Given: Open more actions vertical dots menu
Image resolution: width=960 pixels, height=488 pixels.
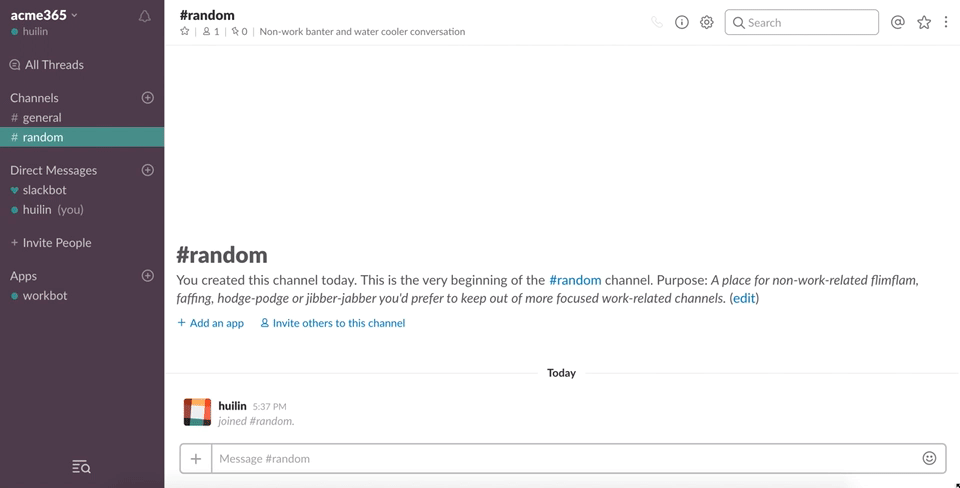Looking at the screenshot, I should pos(946,23).
